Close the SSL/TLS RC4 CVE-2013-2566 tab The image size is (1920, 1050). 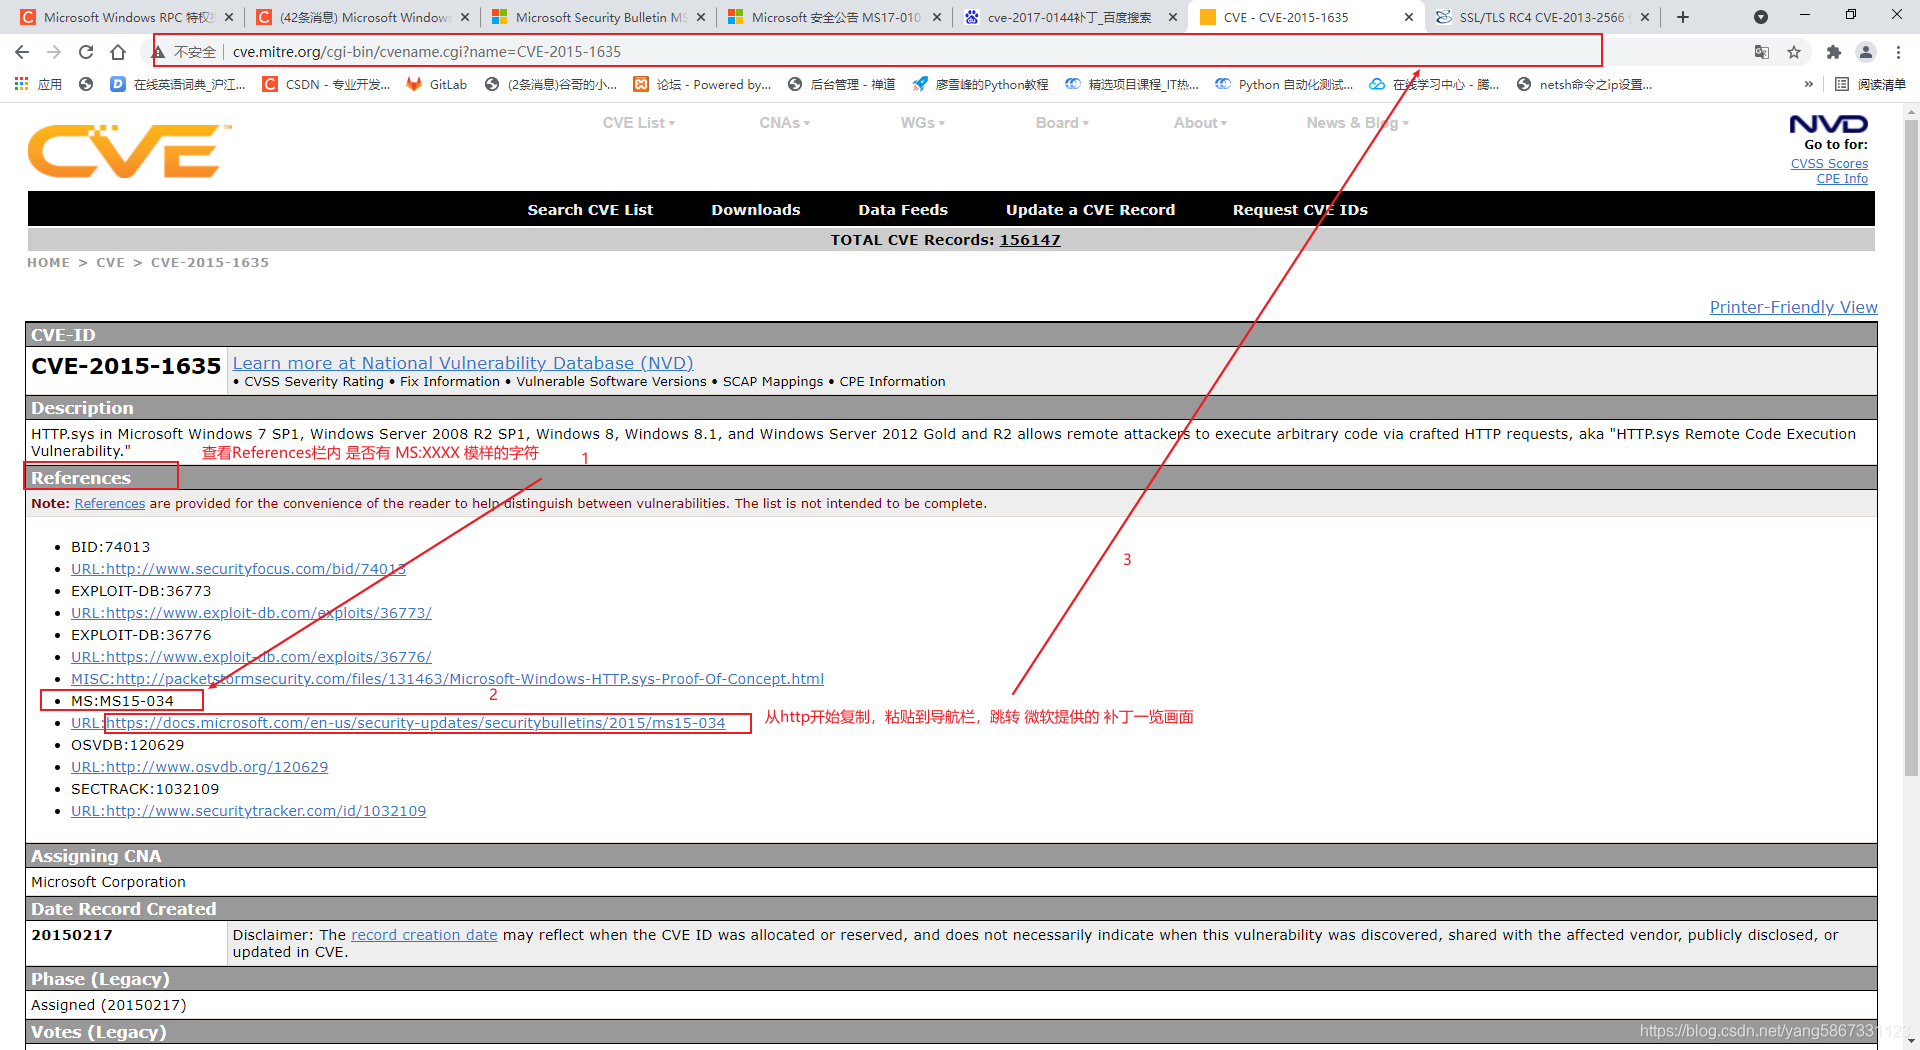click(1645, 17)
